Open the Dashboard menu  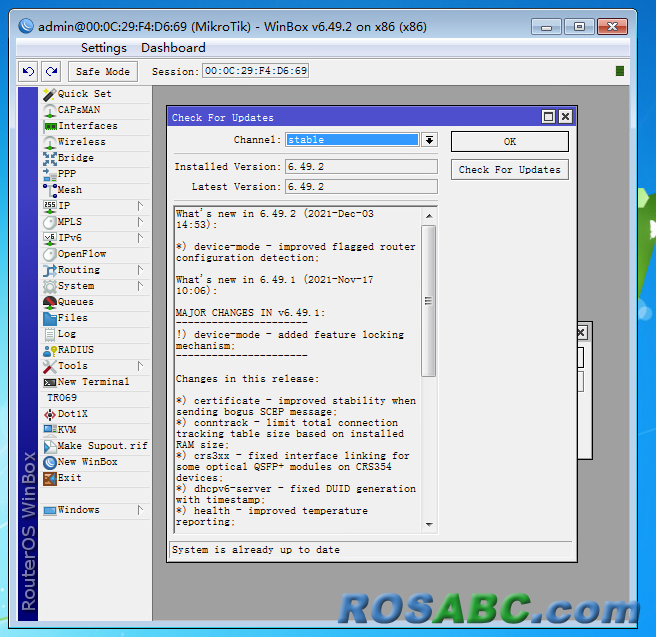click(x=173, y=48)
